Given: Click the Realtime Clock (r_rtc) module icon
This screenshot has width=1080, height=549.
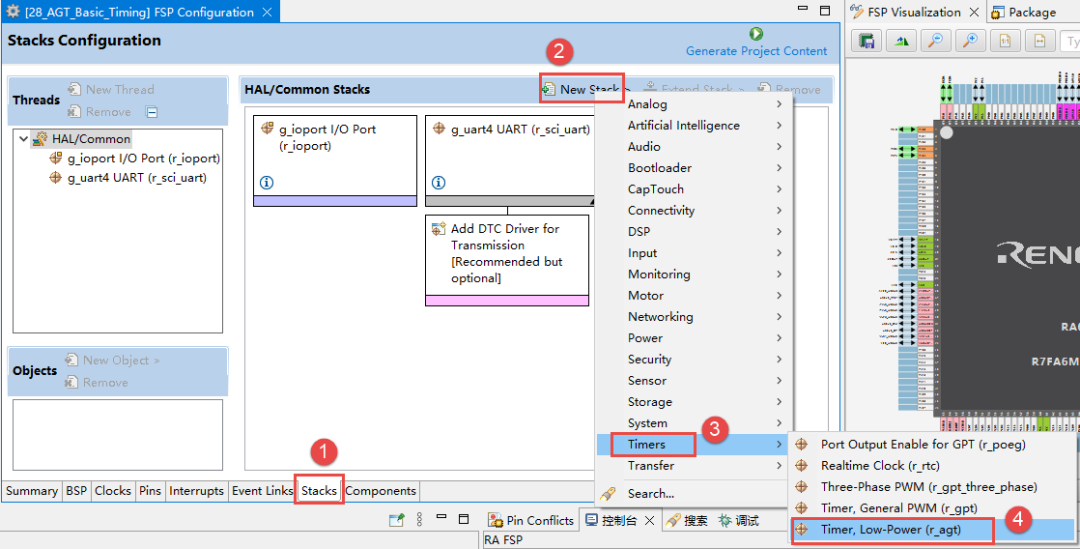Looking at the screenshot, I should pyautogui.click(x=801, y=466).
